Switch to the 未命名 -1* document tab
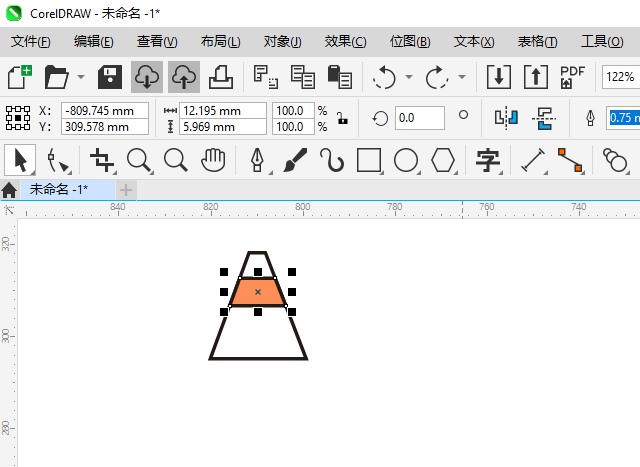This screenshot has height=467, width=640. (68, 190)
